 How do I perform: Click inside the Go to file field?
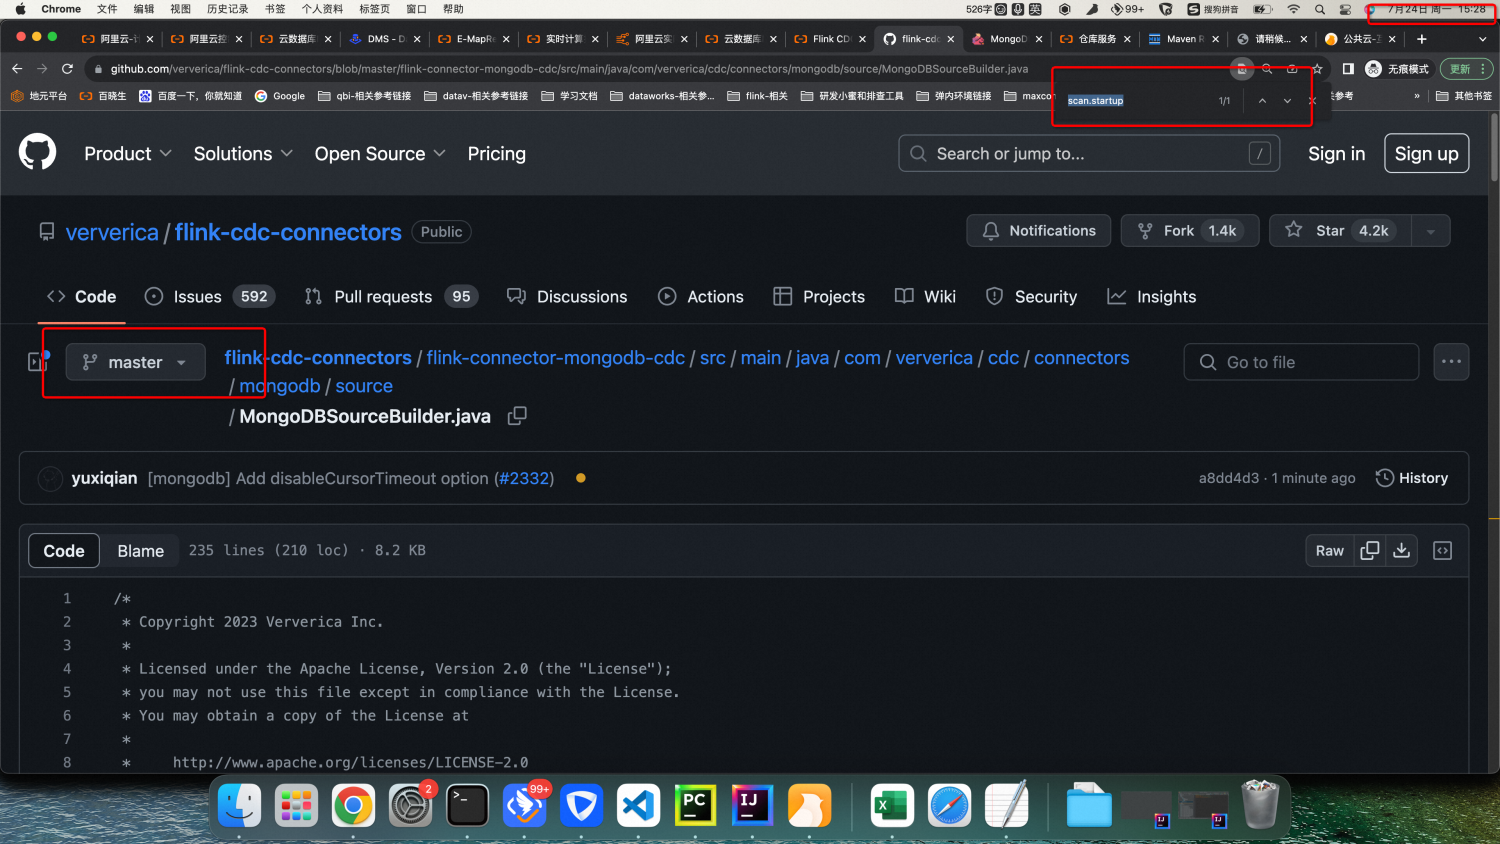1300,361
